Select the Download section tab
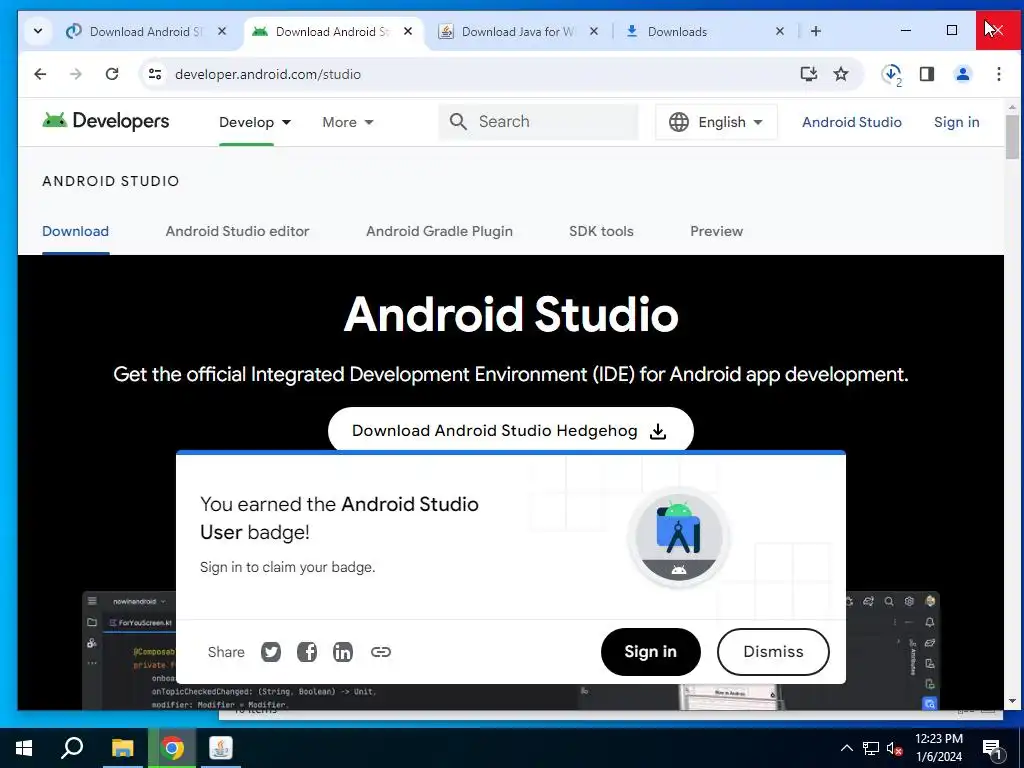Viewport: 1024px width, 768px height. 76,231
